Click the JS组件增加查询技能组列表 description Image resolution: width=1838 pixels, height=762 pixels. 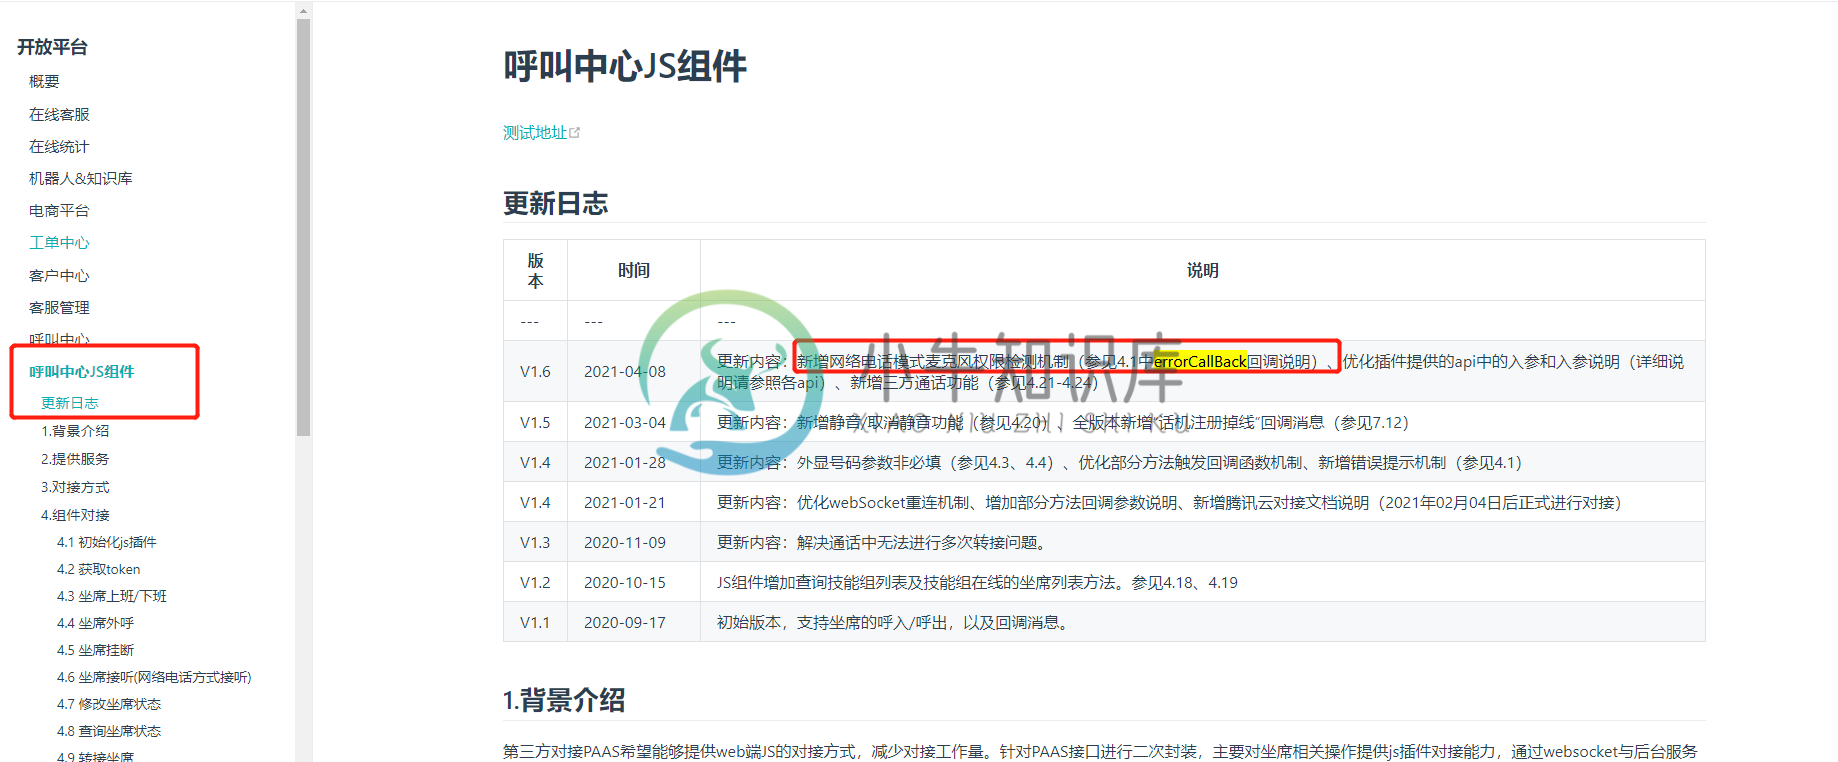pos(977,582)
